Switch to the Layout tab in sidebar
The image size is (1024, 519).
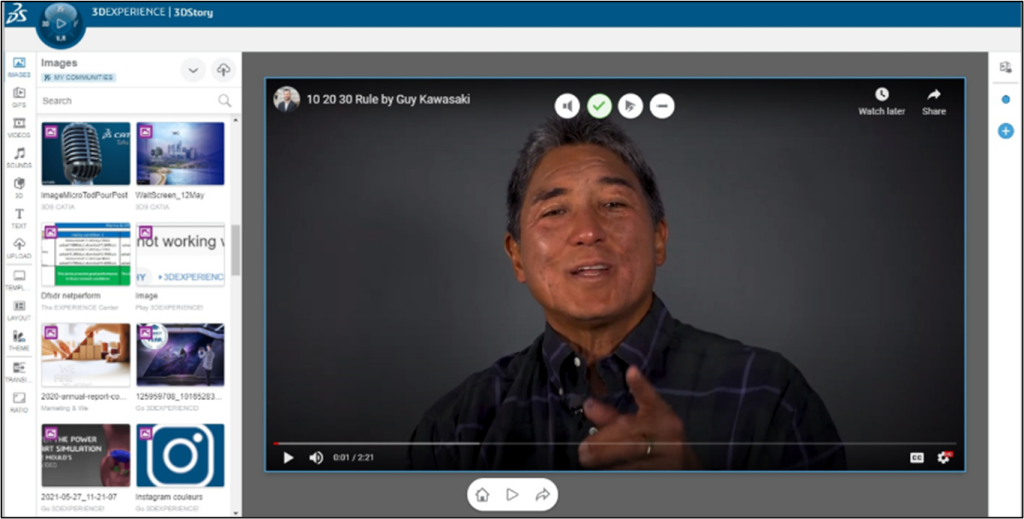(x=19, y=309)
